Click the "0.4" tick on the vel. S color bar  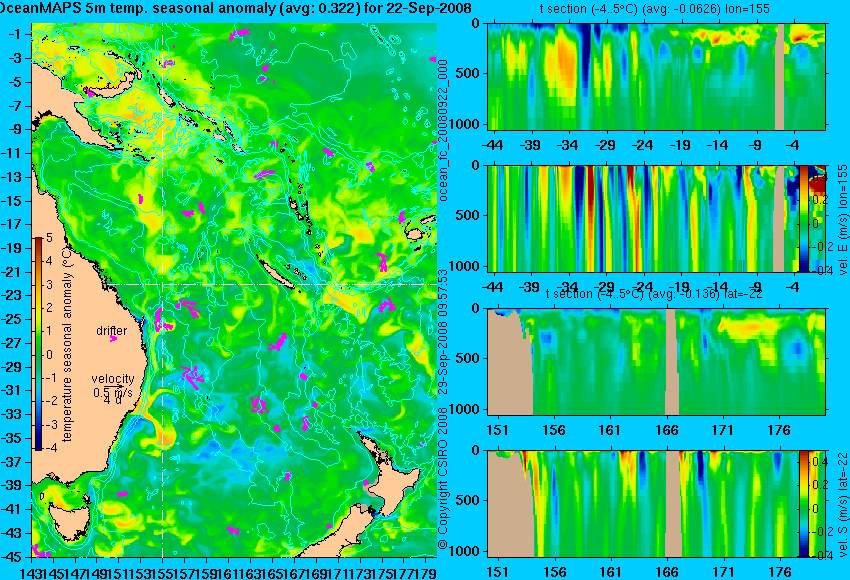click(x=819, y=462)
